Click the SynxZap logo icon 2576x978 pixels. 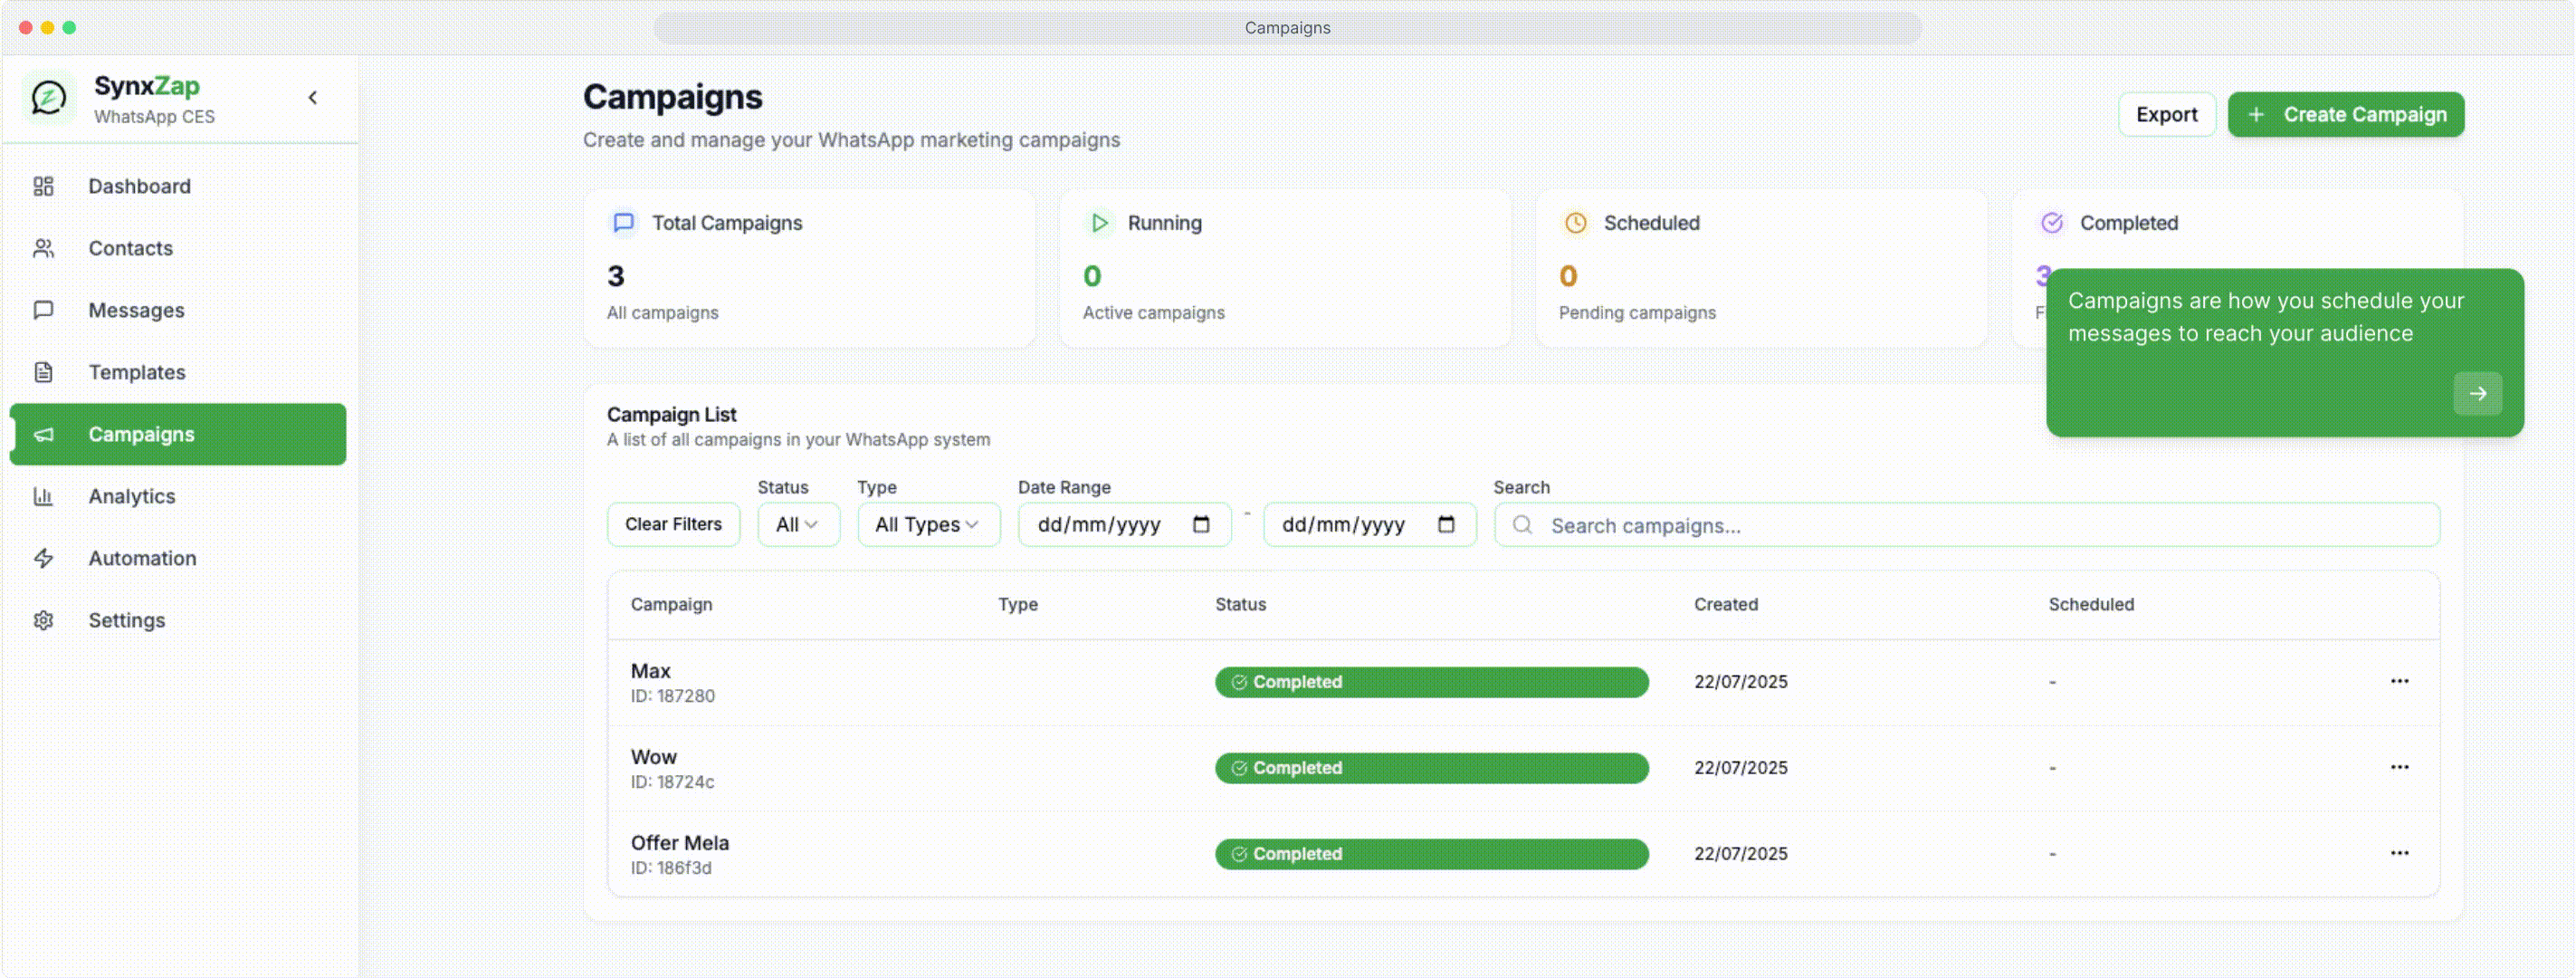click(48, 98)
